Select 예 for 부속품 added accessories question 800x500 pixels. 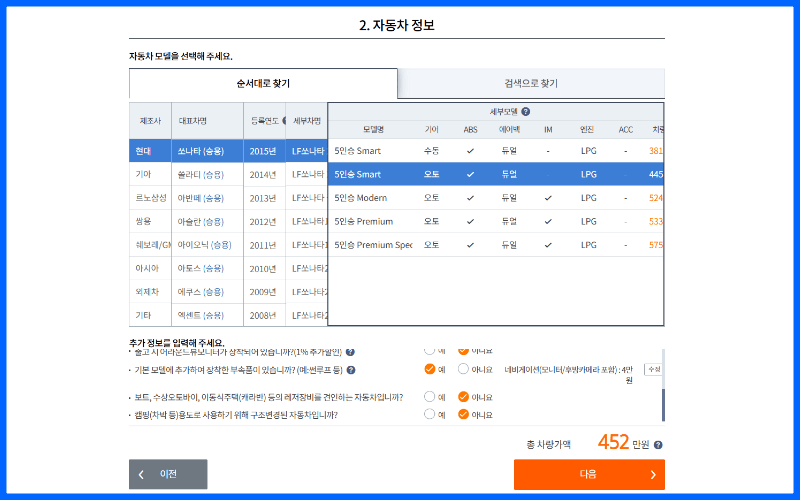(430, 369)
